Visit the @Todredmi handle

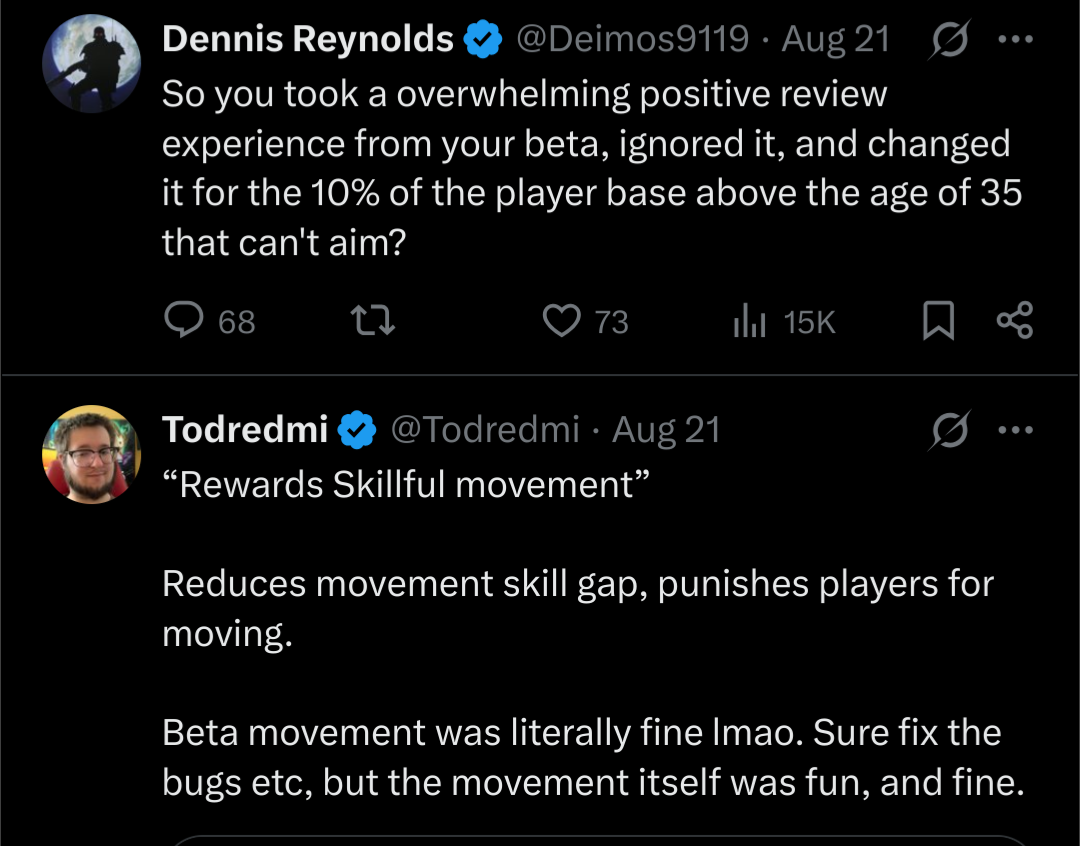point(484,429)
